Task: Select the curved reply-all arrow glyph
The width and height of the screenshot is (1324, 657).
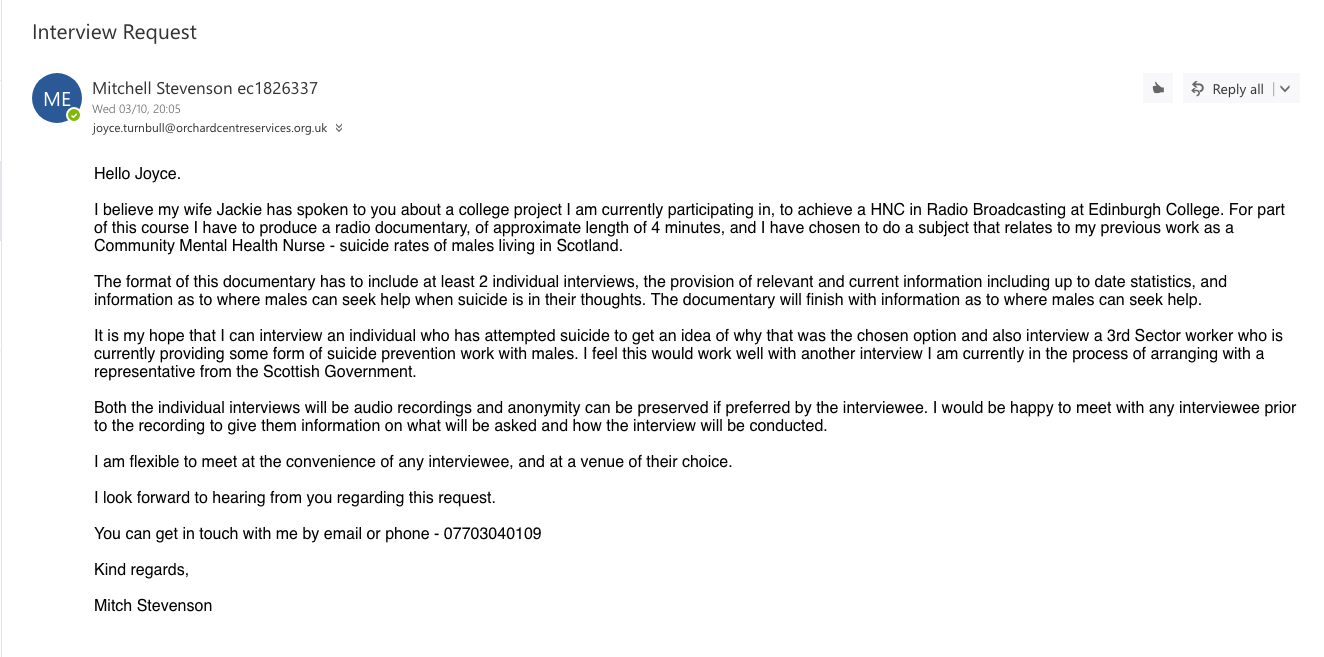Action: pos(1197,88)
